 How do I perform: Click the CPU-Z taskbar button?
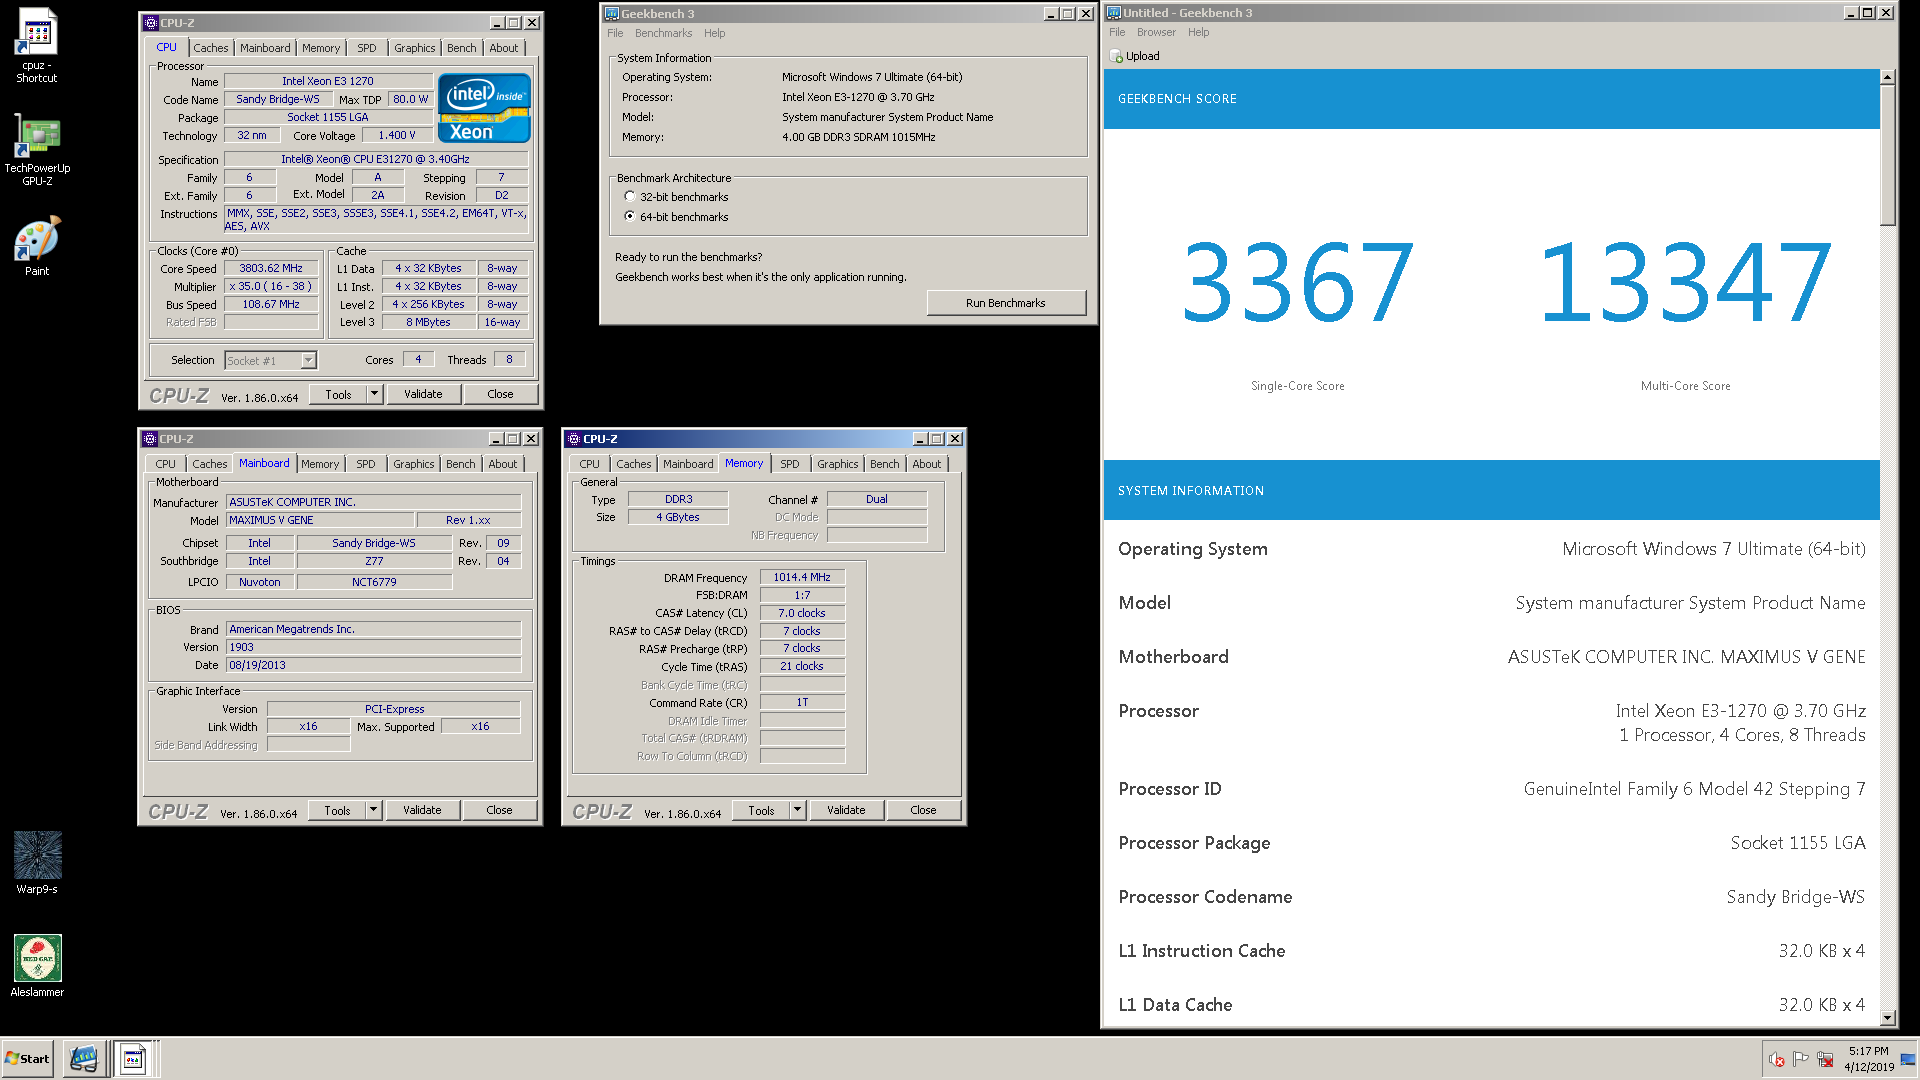pyautogui.click(x=133, y=1059)
